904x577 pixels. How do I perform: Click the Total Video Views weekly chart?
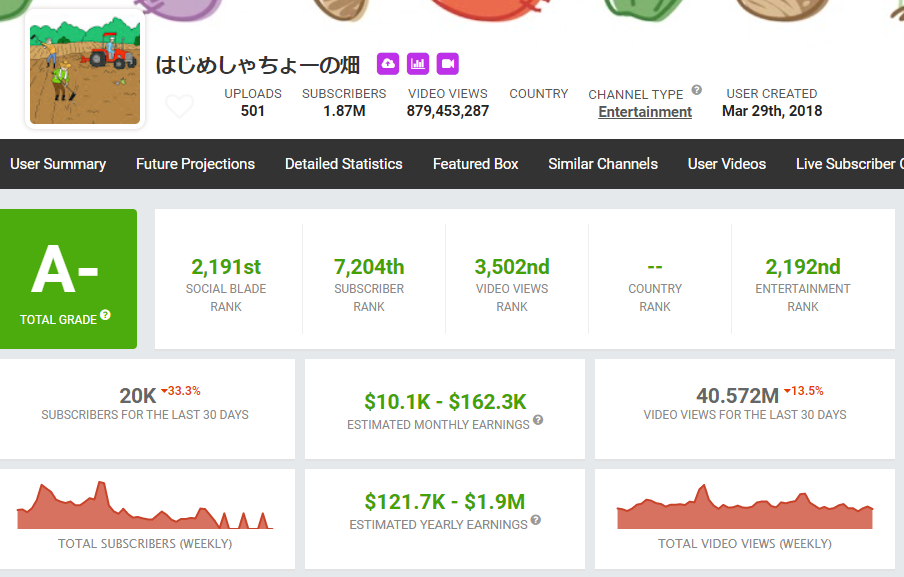pos(745,510)
